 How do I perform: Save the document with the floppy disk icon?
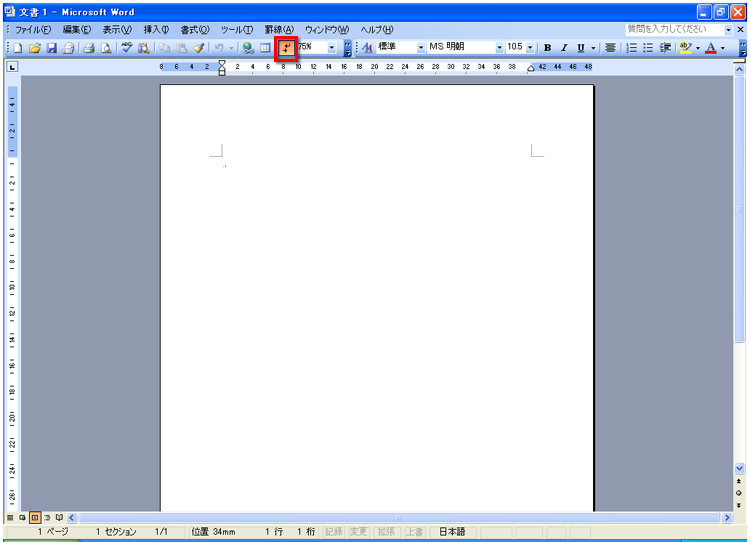[x=51, y=48]
